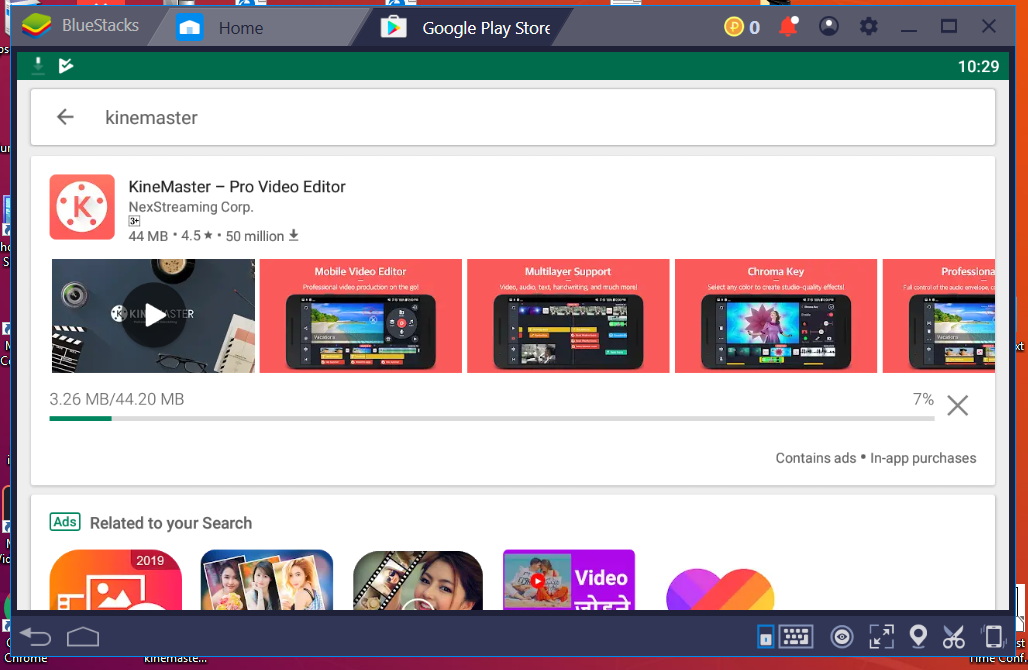
Task: Click the Play Store check notification icon
Action: [66, 65]
